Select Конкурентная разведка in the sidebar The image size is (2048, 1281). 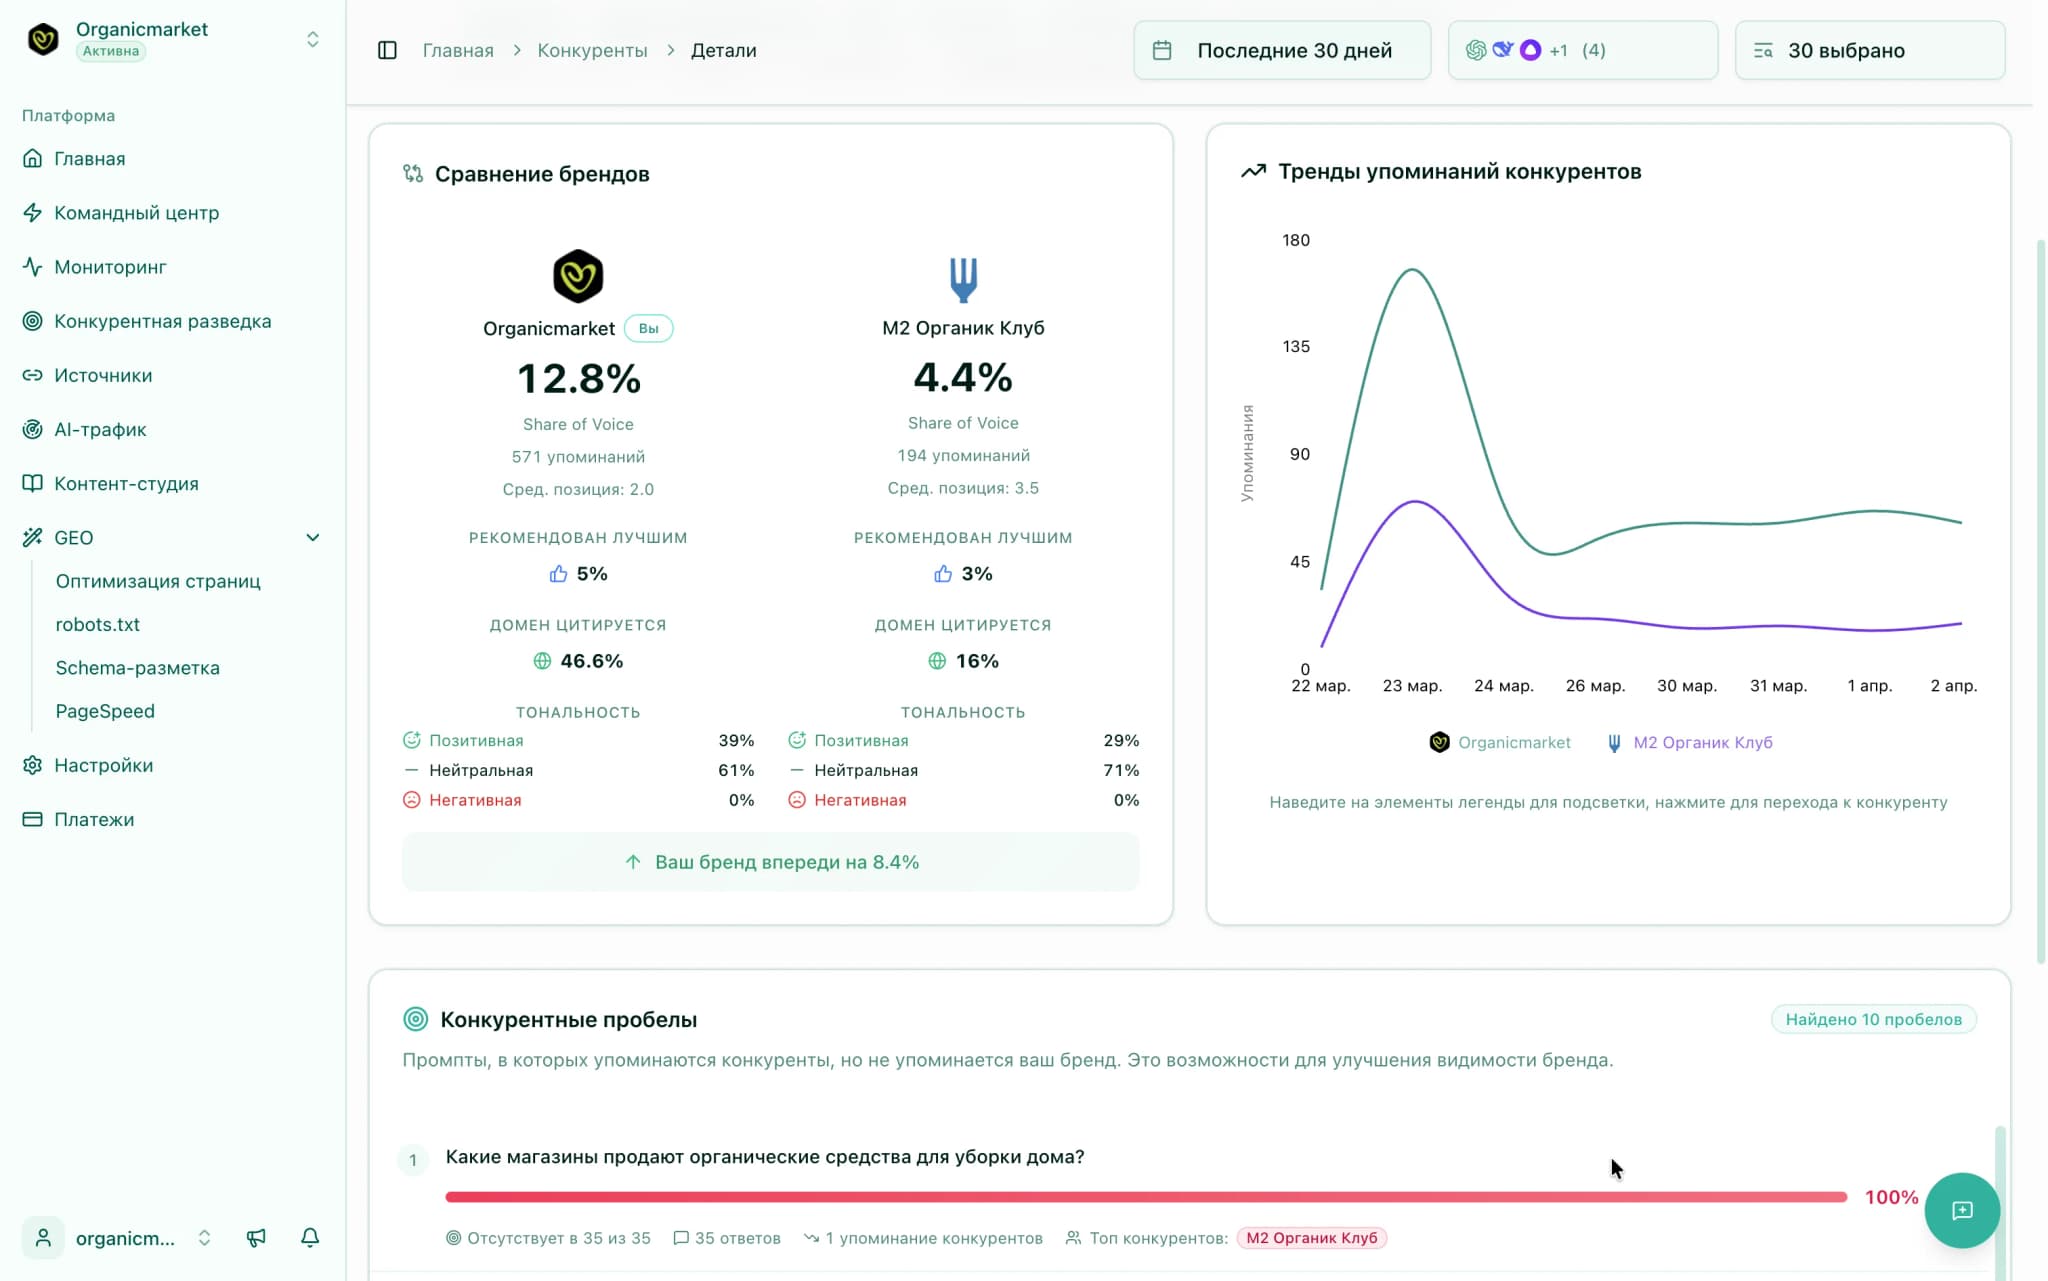pyautogui.click(x=162, y=321)
